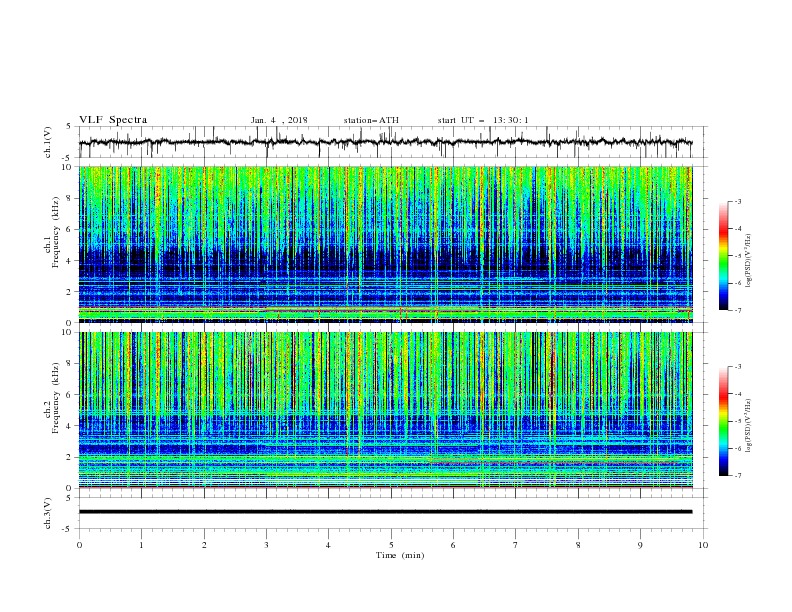The height and width of the screenshot is (612, 792).
Task: Click the 'station=ATH' header text
Action: click(x=371, y=120)
